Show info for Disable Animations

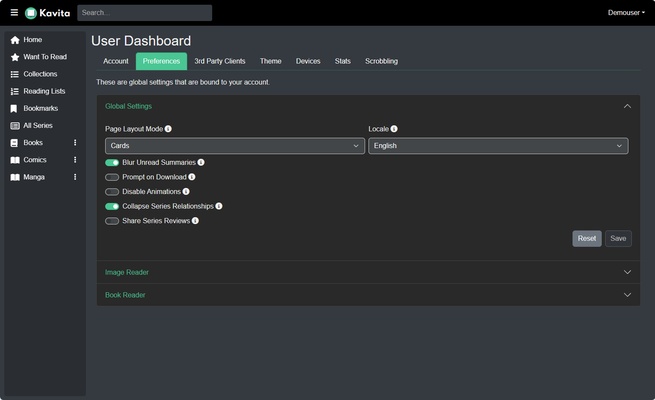pyautogui.click(x=186, y=191)
